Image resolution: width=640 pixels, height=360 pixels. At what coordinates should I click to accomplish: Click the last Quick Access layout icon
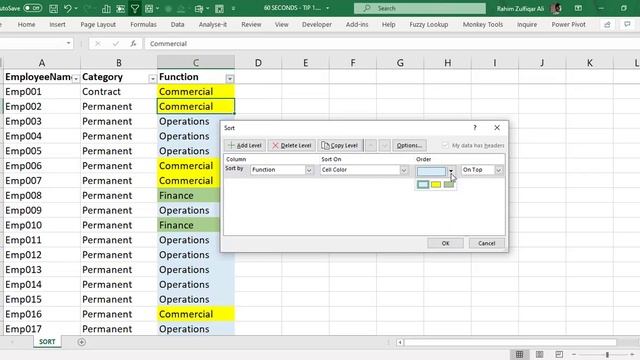219,8
